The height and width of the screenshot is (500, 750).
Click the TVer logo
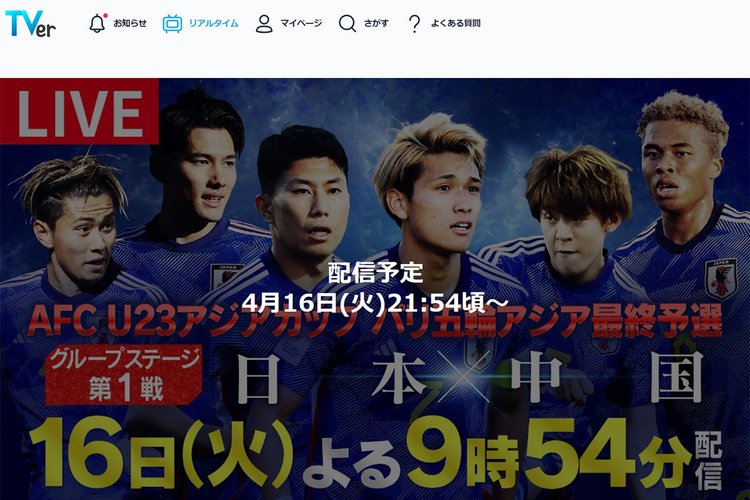(x=30, y=23)
